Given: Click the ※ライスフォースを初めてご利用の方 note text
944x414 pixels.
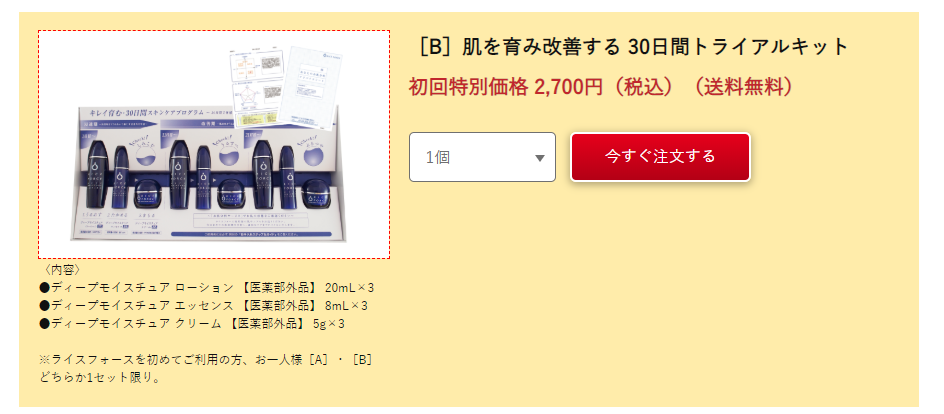Looking at the screenshot, I should pos(206,369).
